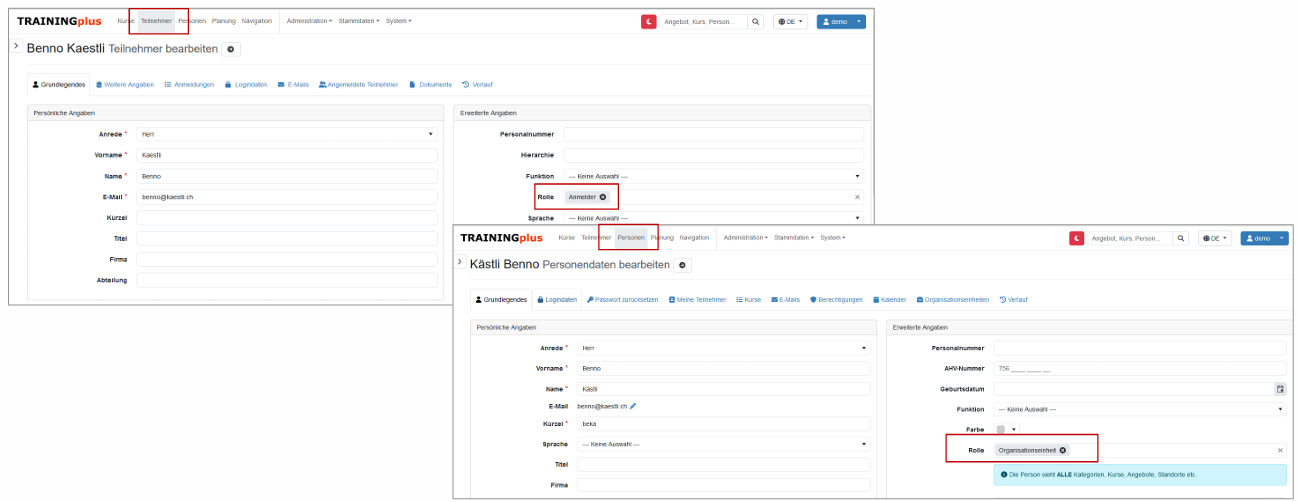Edit e-mail with pencil icon
The image size is (1298, 502).
(x=633, y=406)
